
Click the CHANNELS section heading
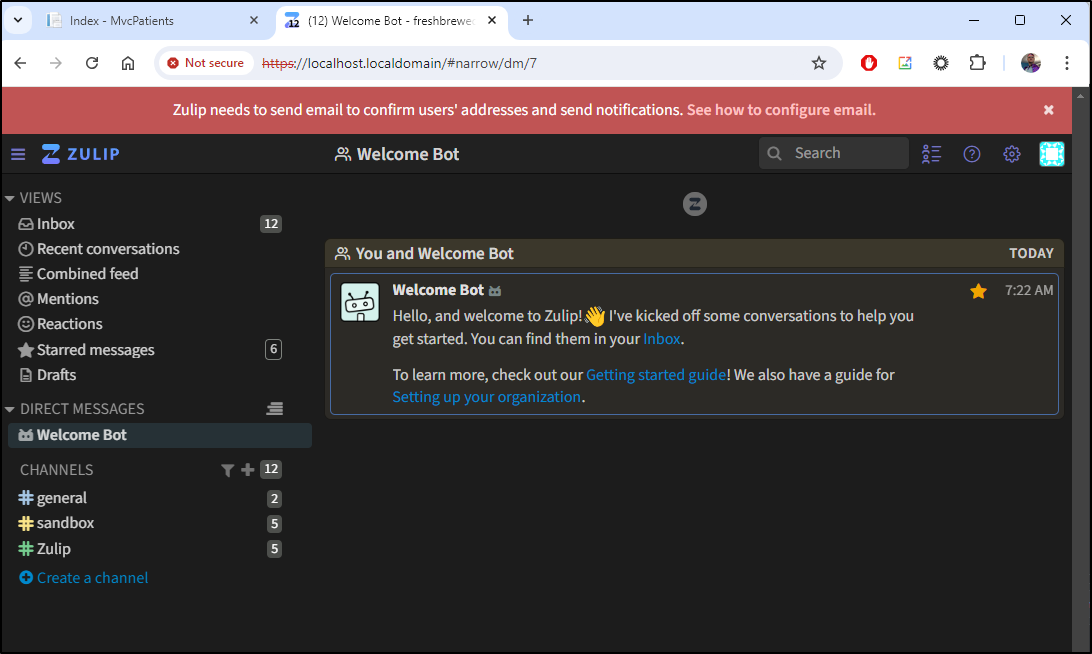56,470
